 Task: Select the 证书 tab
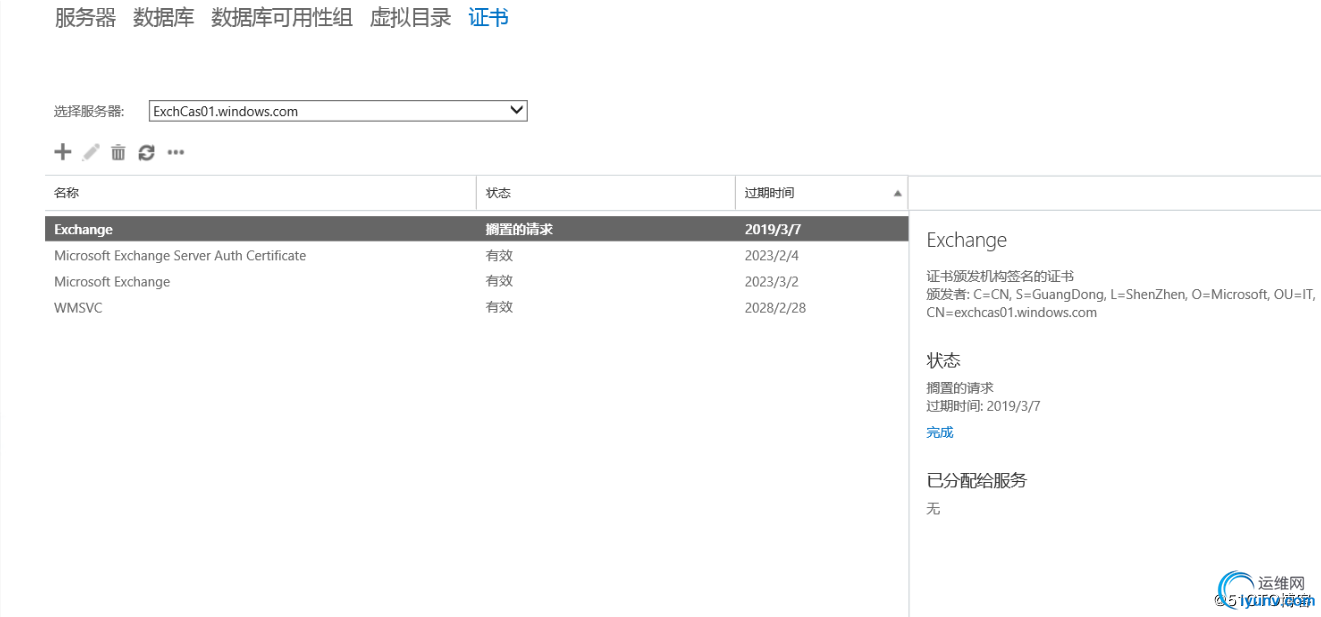488,18
